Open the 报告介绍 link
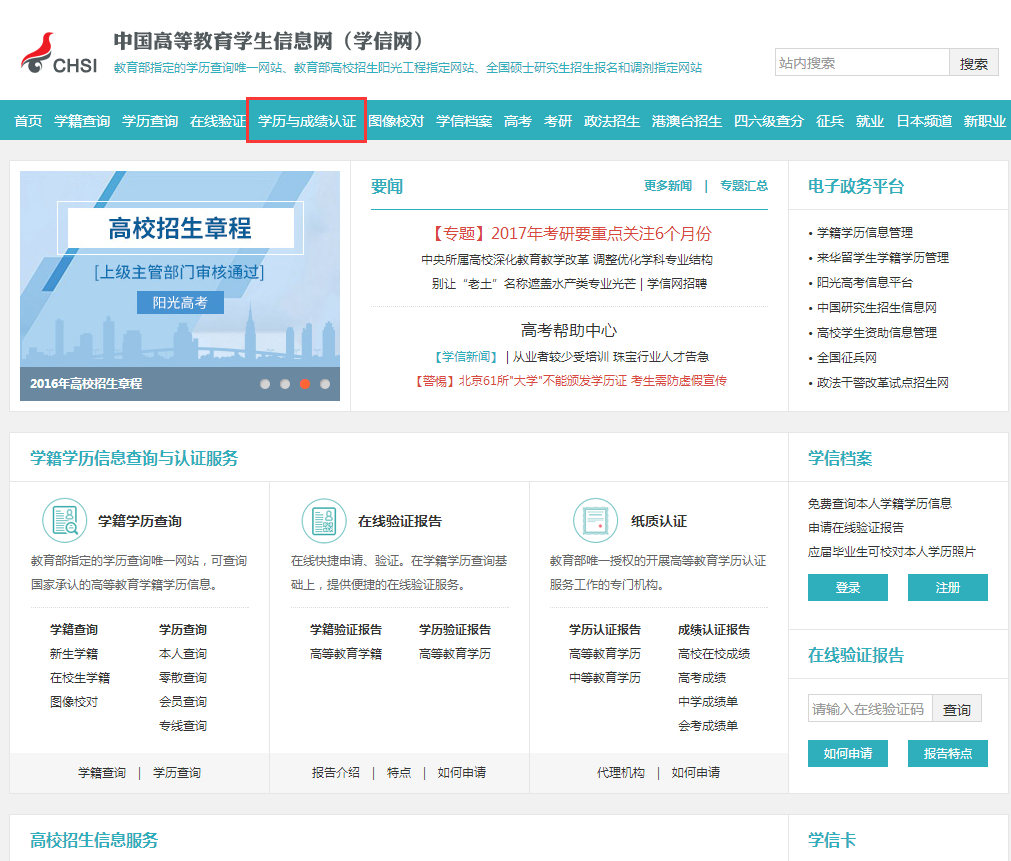This screenshot has height=861, width=1011. pos(336,773)
